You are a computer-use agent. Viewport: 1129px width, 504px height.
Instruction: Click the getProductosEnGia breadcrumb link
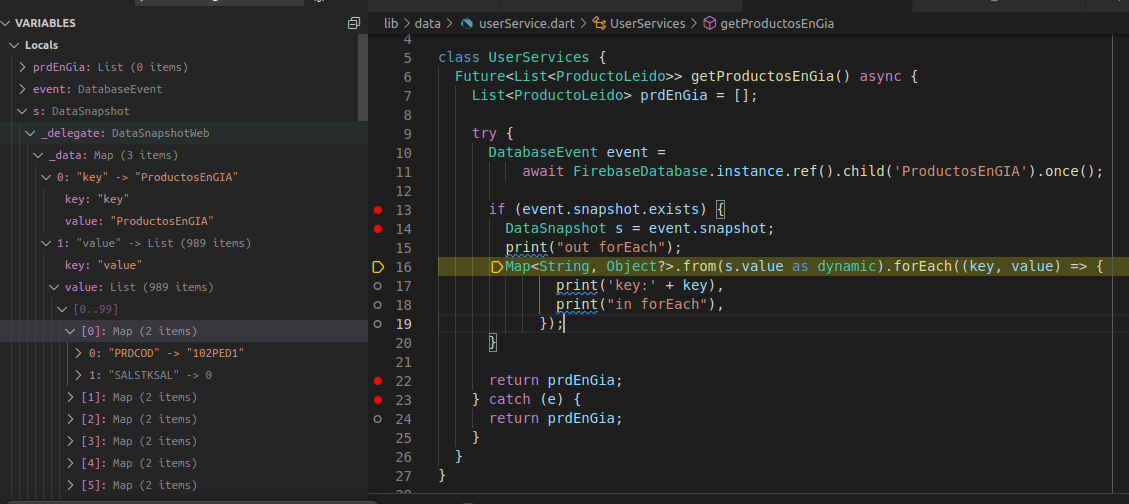point(777,23)
